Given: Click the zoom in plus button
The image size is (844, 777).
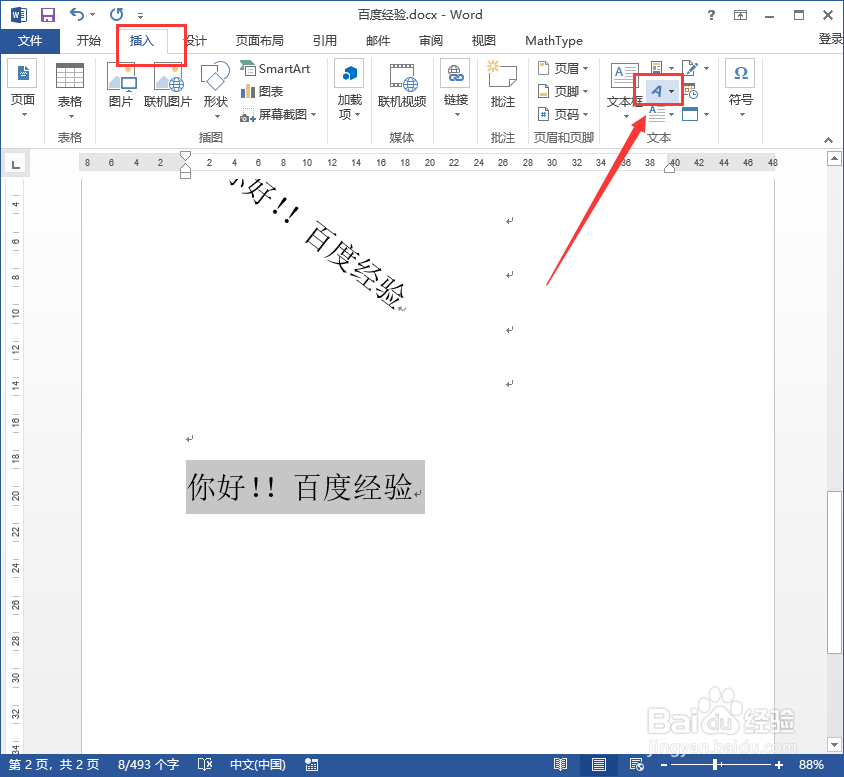Looking at the screenshot, I should point(779,765).
